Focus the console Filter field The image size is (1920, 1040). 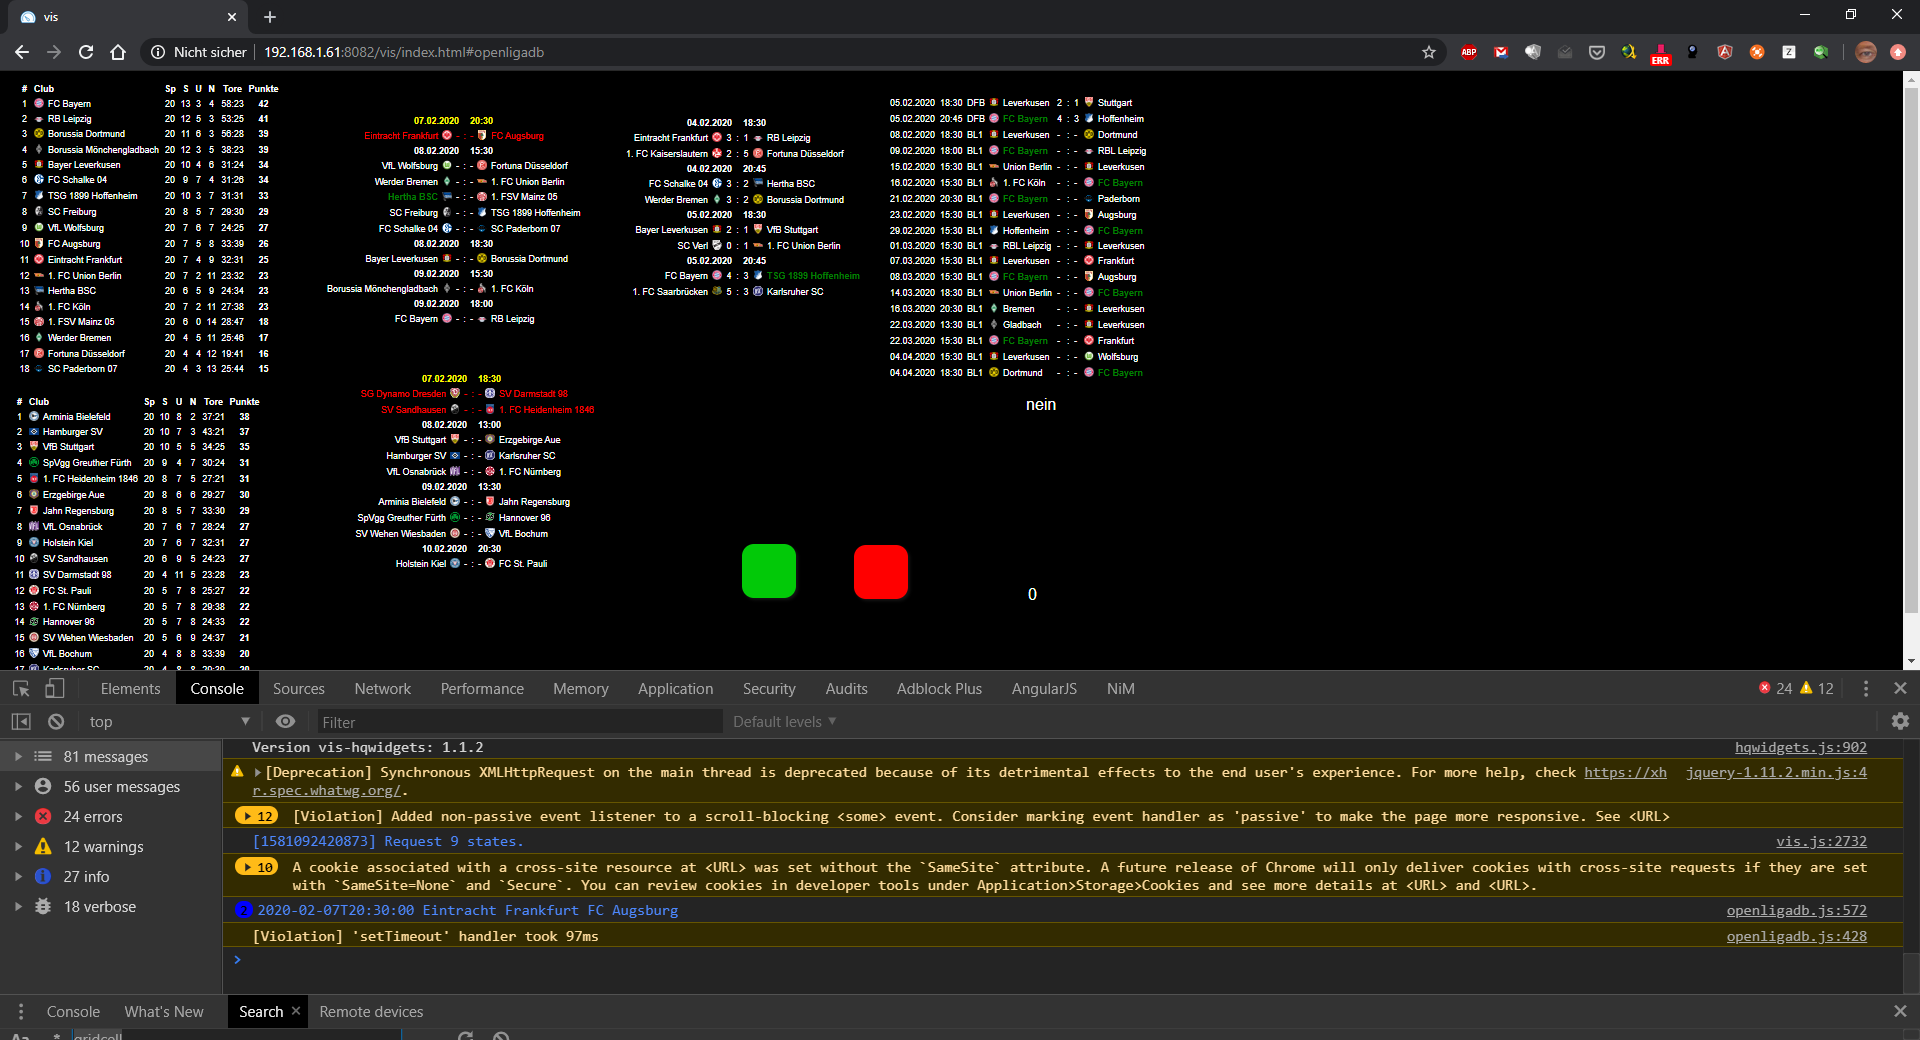click(519, 721)
